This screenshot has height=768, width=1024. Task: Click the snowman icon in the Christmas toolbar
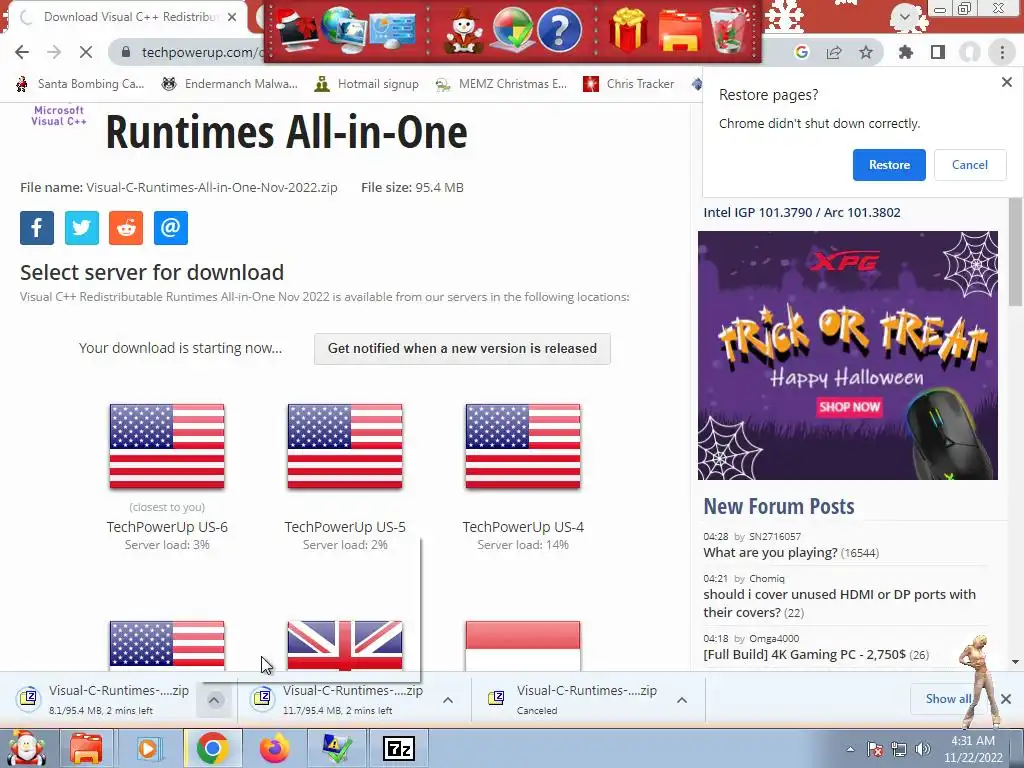click(464, 31)
